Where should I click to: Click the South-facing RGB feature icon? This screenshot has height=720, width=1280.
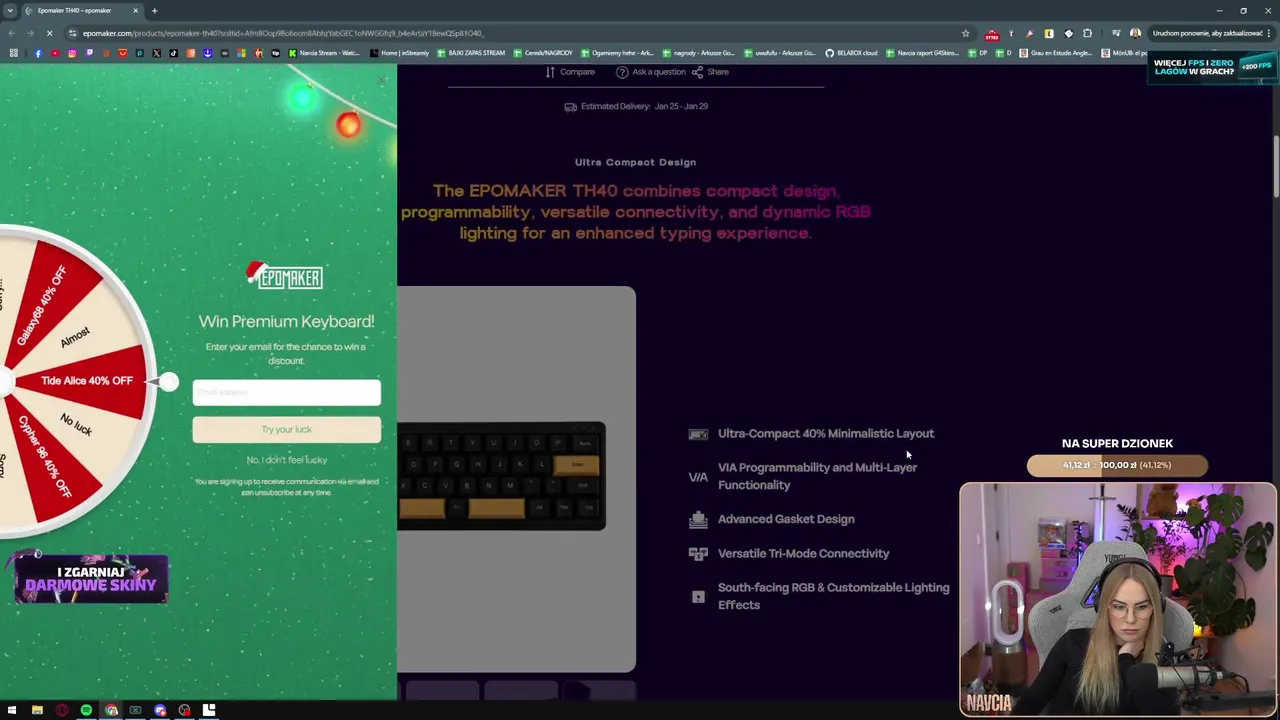698,597
